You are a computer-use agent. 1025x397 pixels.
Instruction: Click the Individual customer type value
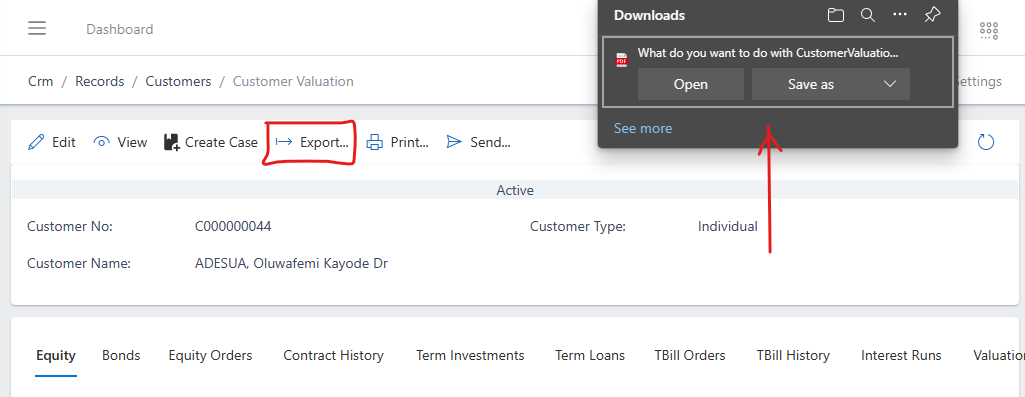point(728,227)
